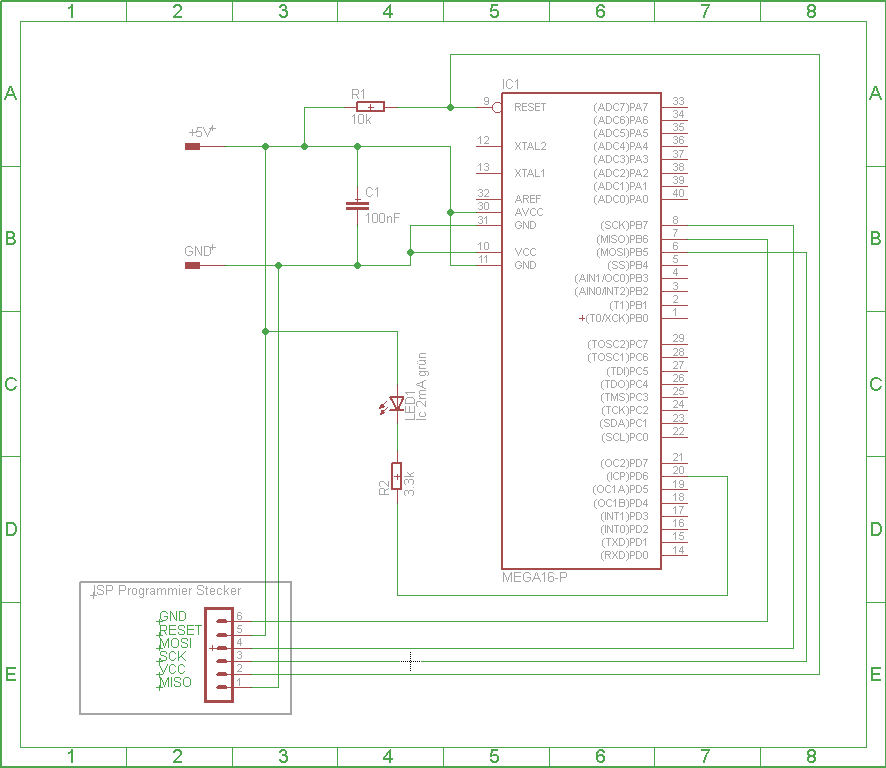The image size is (886, 768).
Task: Select the R2 resistor symbol
Action: 397,476
